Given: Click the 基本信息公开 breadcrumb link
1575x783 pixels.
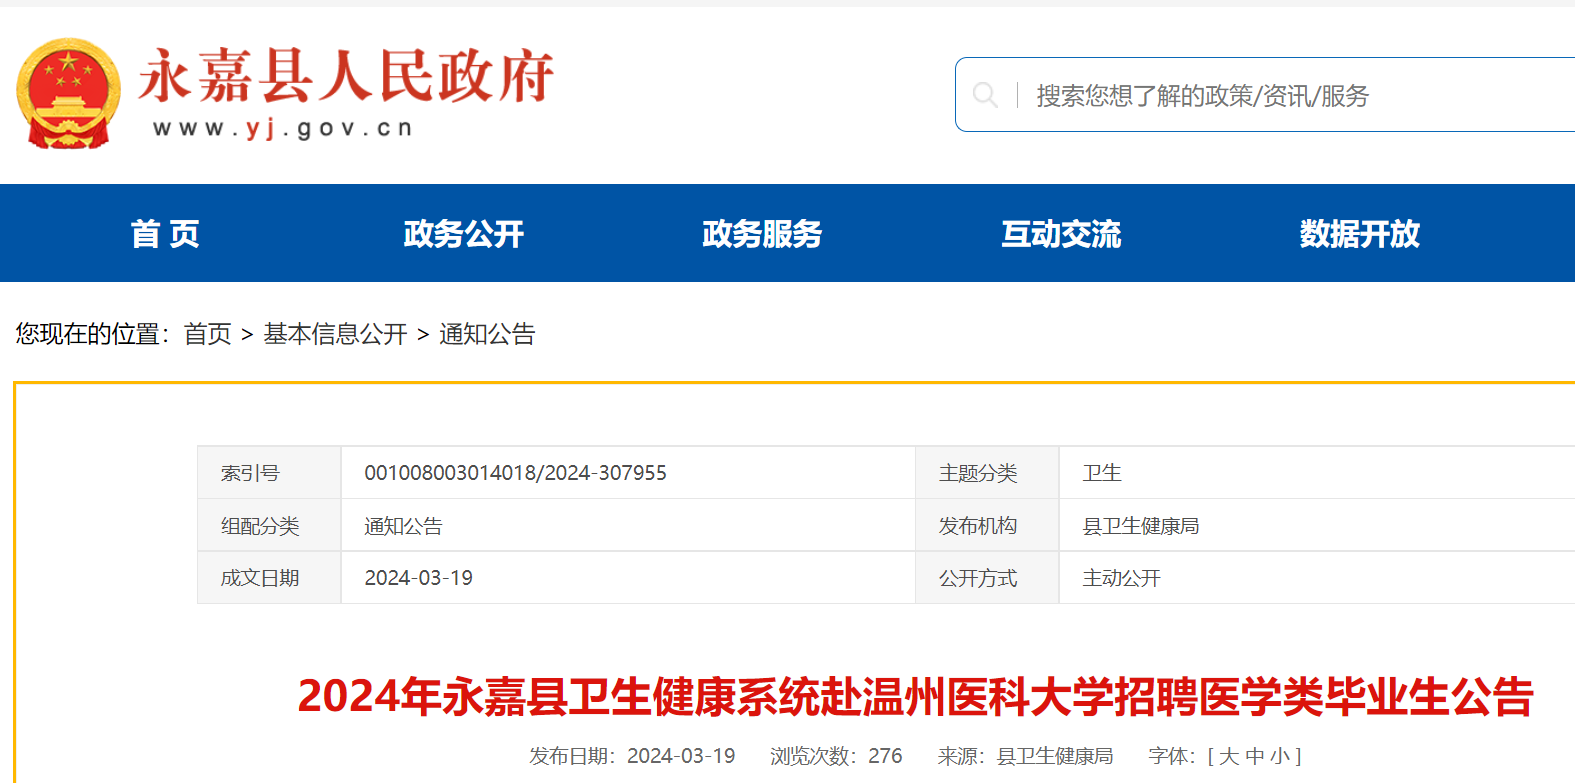Looking at the screenshot, I should pos(335,334).
